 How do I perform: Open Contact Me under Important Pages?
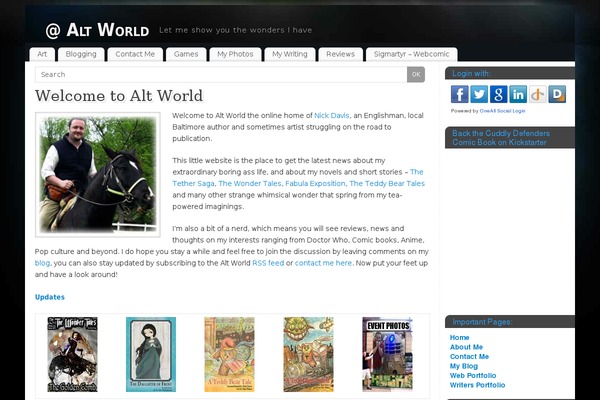pos(470,357)
